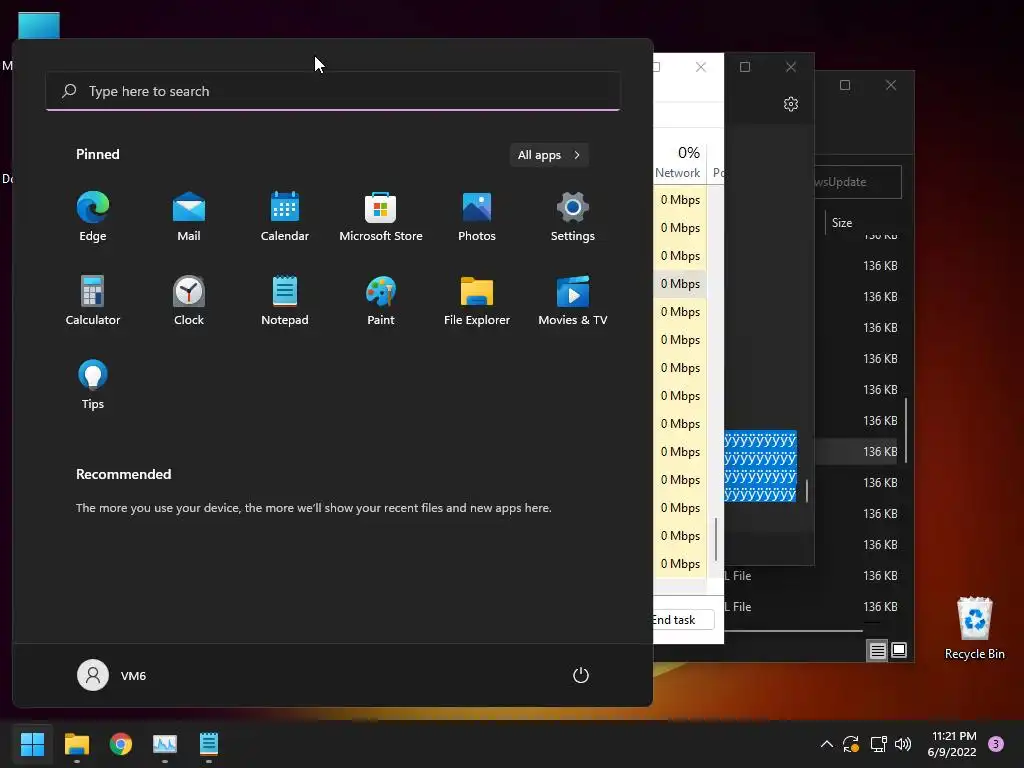This screenshot has width=1024, height=768.
Task: Select the Recycle Bin desktop icon
Action: click(974, 628)
